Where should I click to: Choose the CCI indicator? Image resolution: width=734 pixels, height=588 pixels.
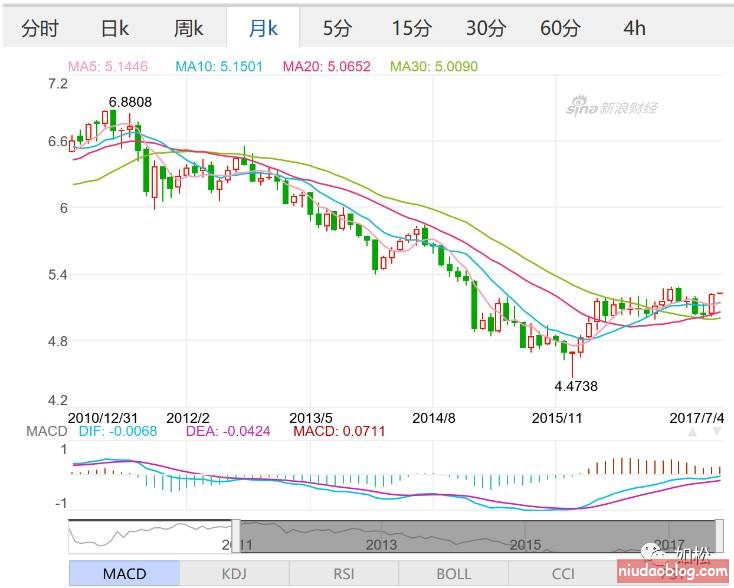point(562,573)
